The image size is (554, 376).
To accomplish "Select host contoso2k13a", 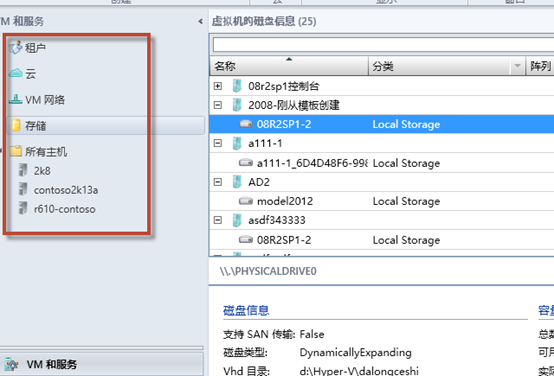I will (66, 190).
